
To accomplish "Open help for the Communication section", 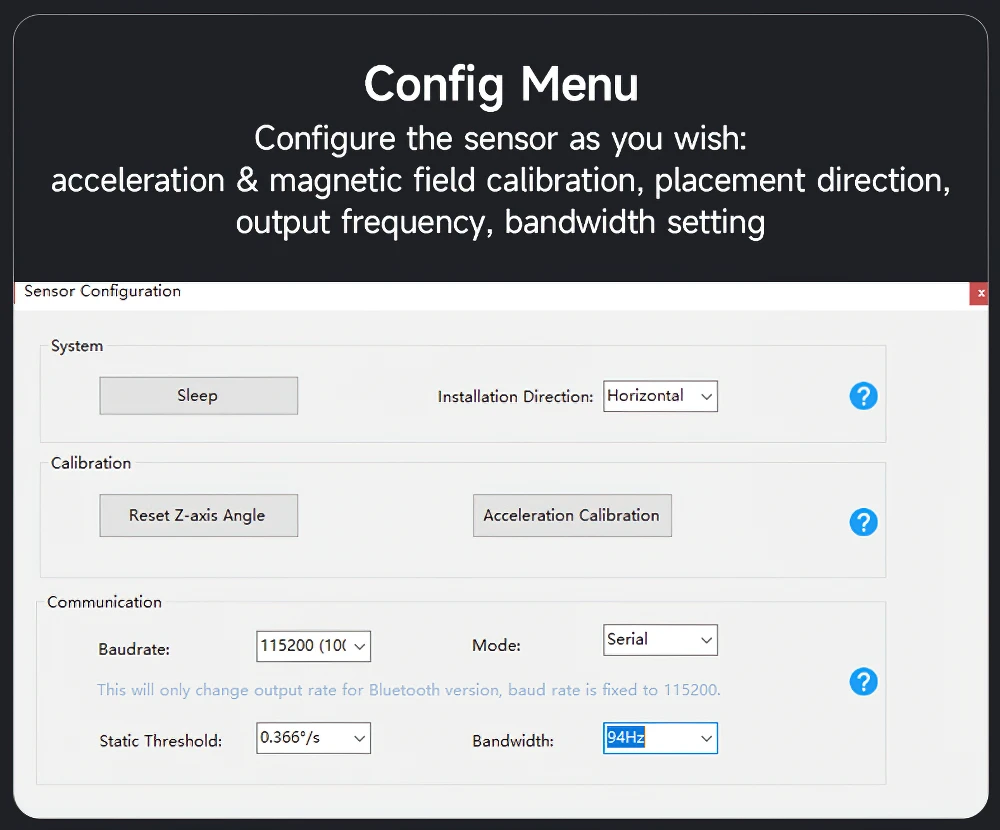I will [x=864, y=682].
